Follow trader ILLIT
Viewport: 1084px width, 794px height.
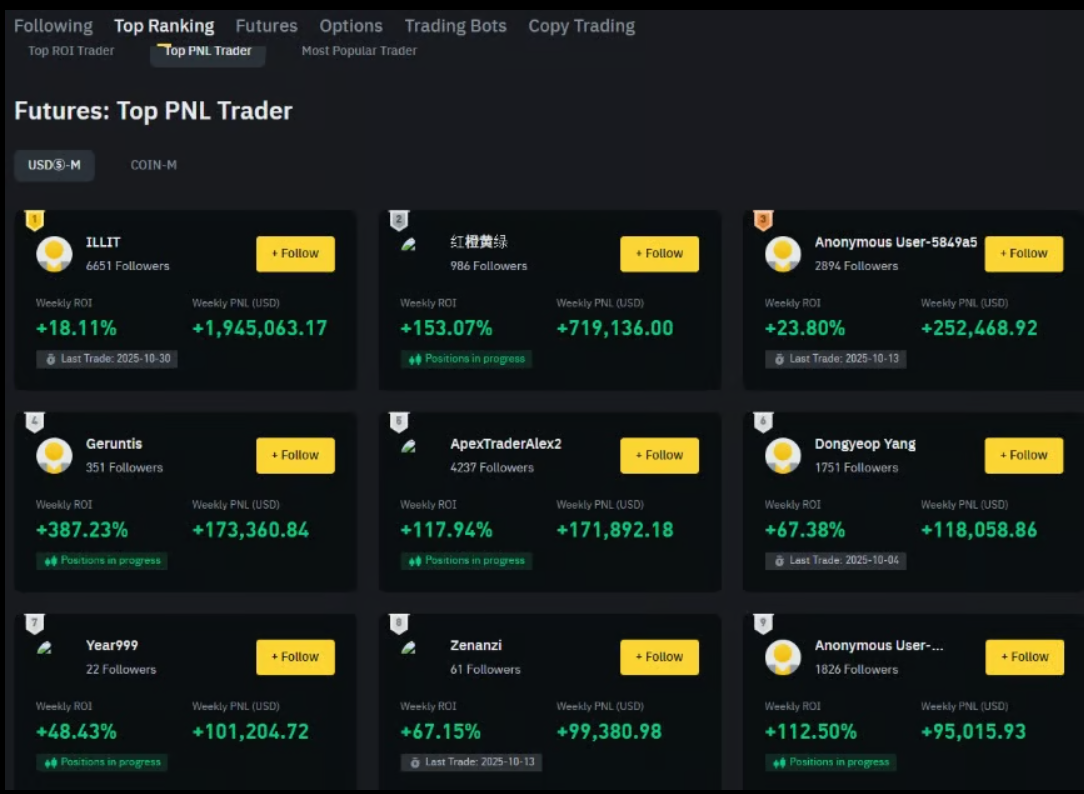click(x=295, y=254)
